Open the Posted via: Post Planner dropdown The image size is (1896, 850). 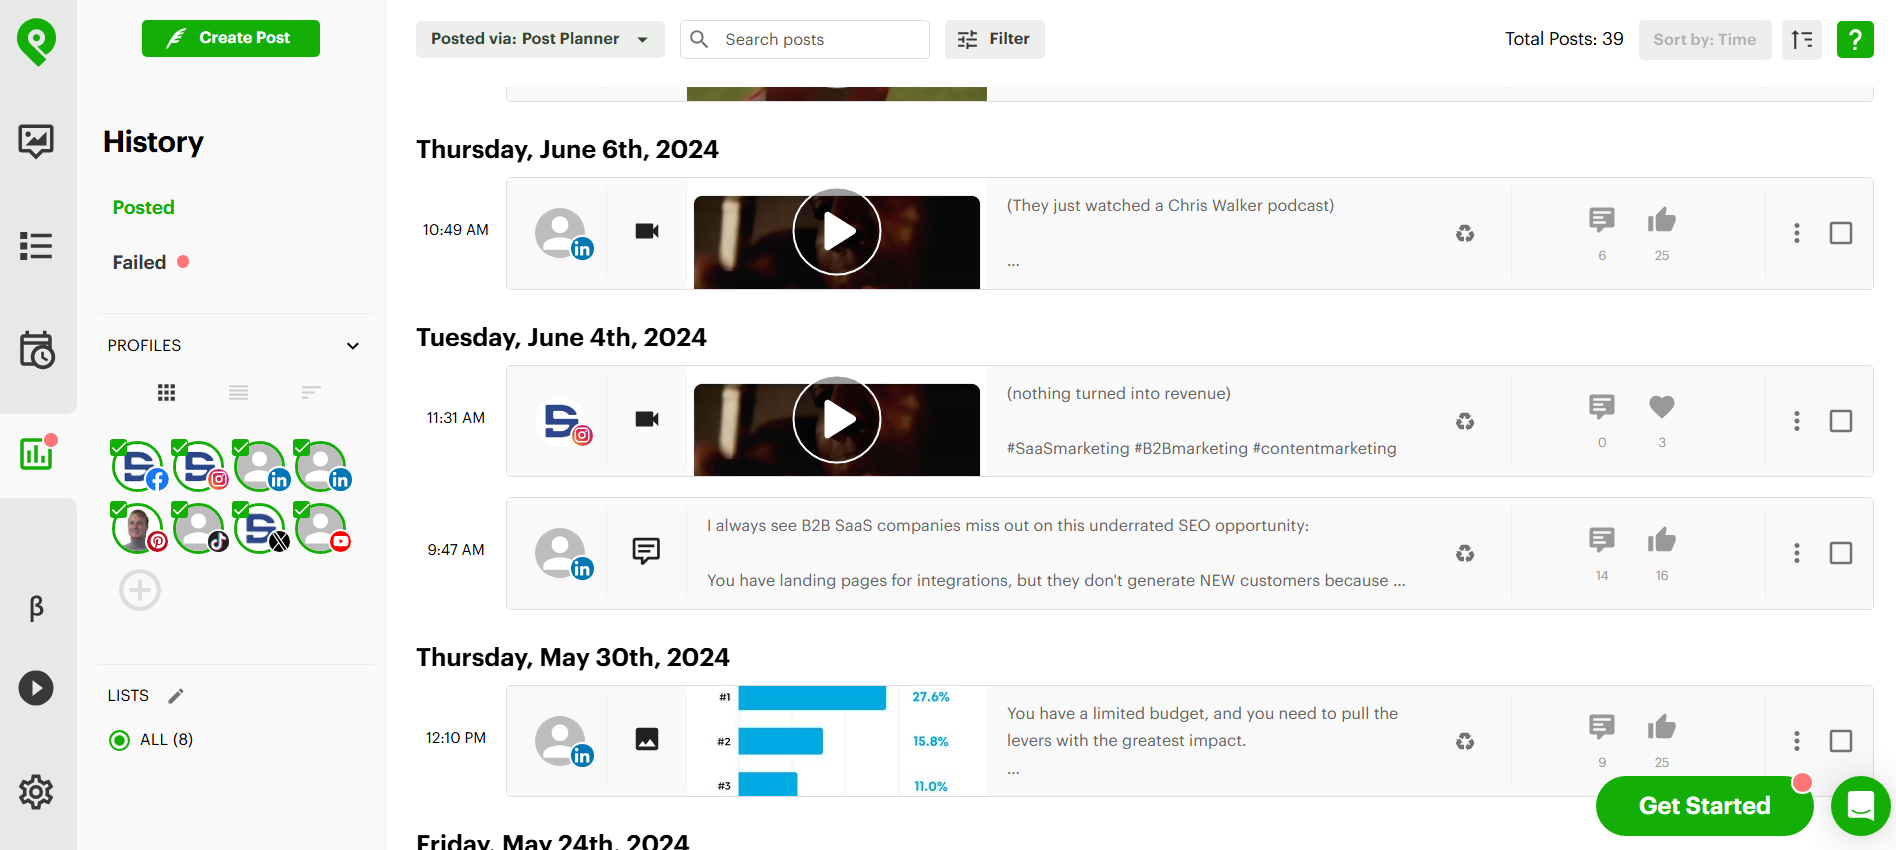540,39
